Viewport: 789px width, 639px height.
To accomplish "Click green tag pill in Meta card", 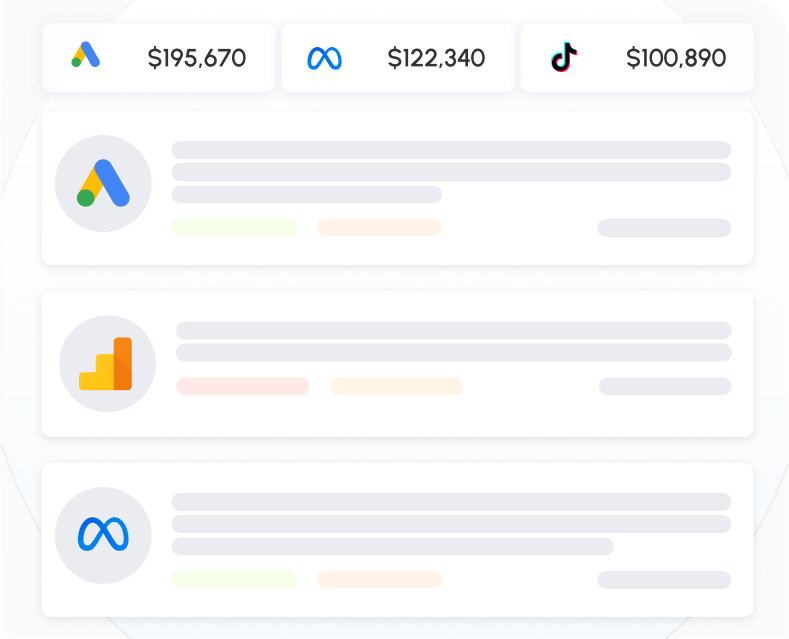I will (234, 580).
